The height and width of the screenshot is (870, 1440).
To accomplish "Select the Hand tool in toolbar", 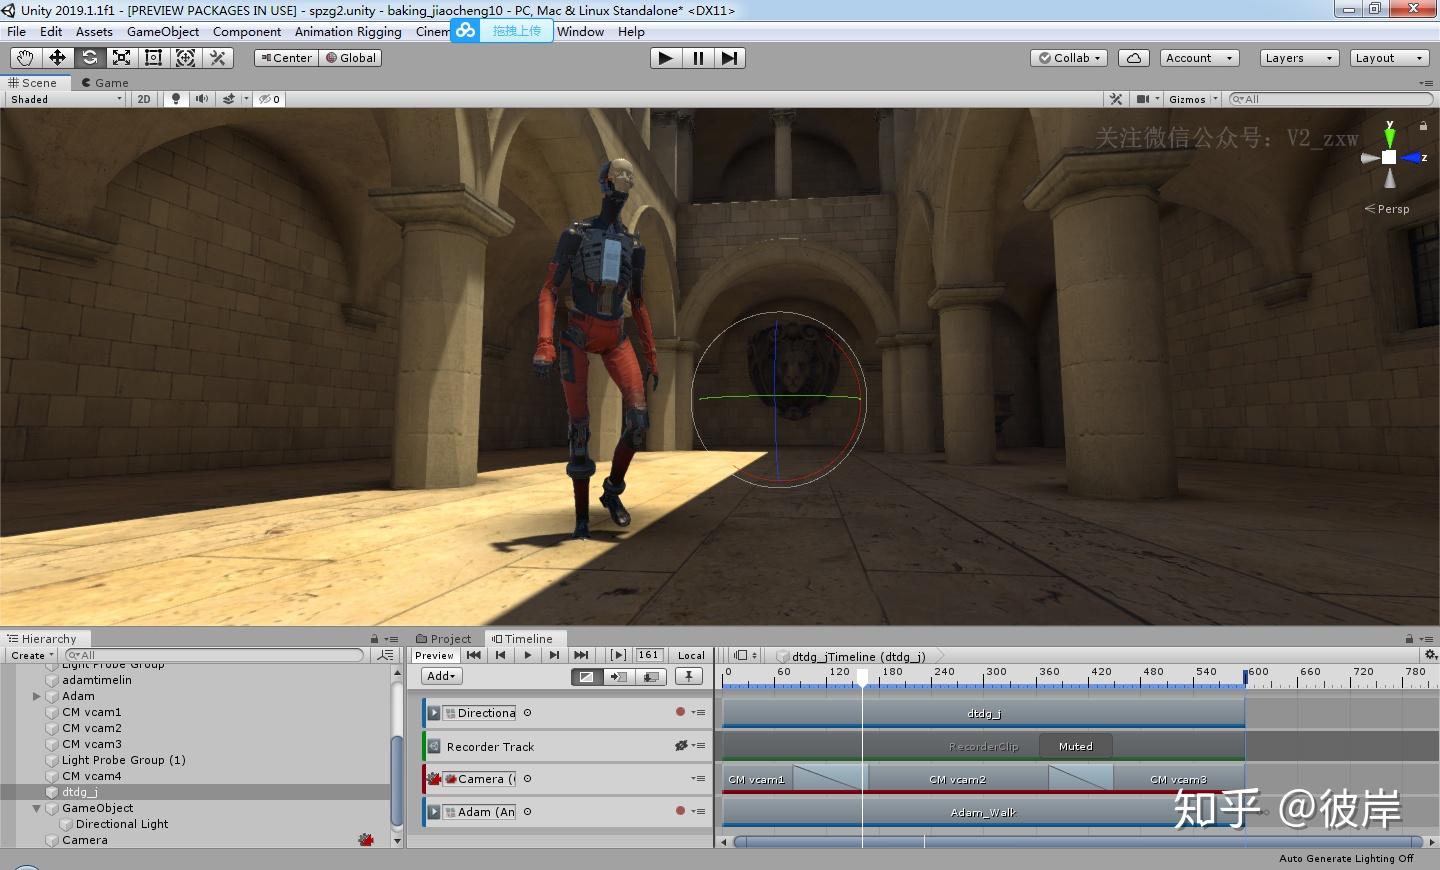I will 25,58.
